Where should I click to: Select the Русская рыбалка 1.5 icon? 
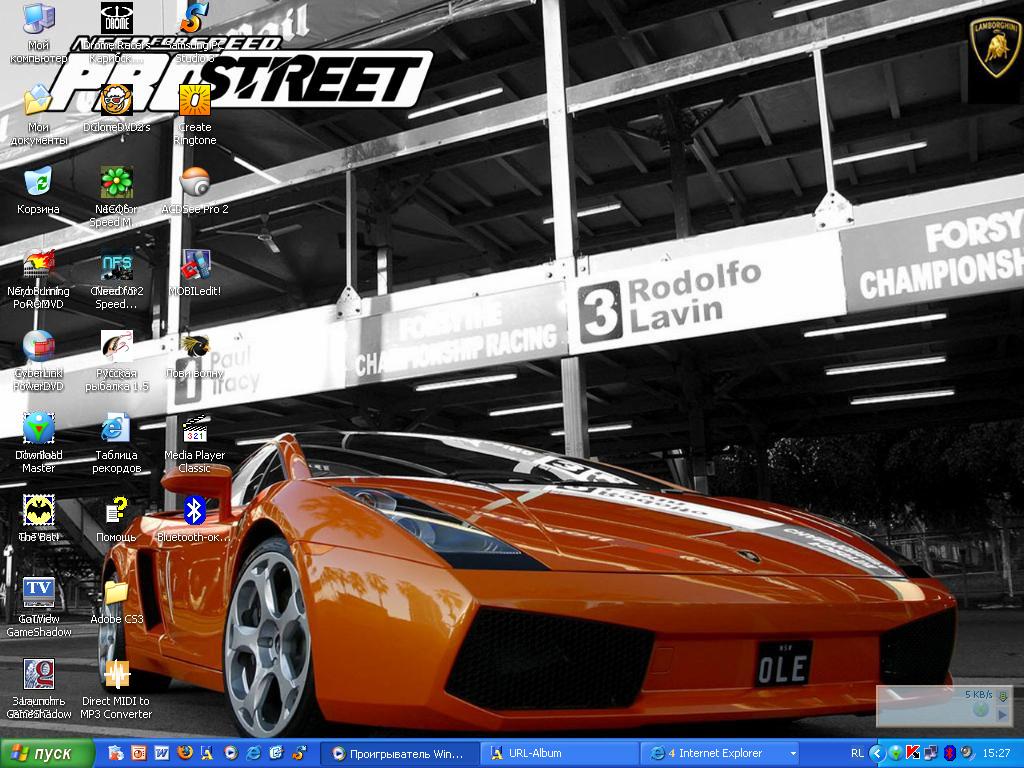(117, 346)
